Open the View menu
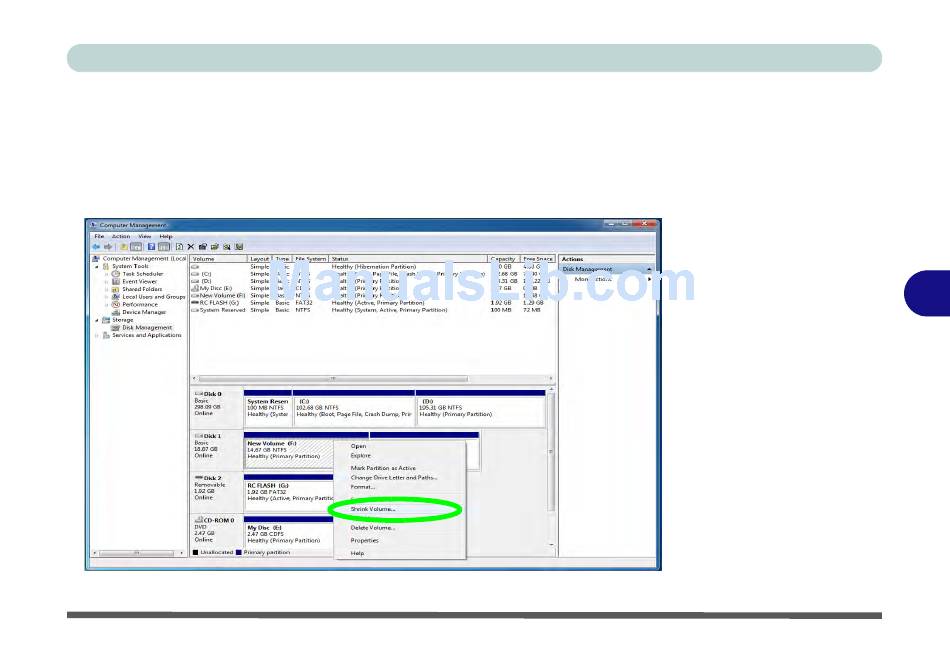 coord(145,236)
